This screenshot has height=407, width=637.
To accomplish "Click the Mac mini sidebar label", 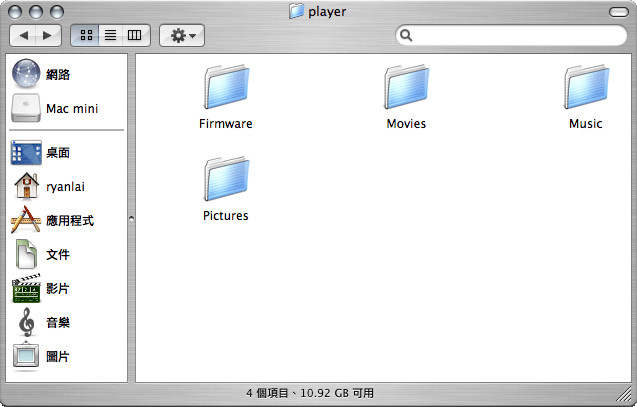I will point(72,108).
